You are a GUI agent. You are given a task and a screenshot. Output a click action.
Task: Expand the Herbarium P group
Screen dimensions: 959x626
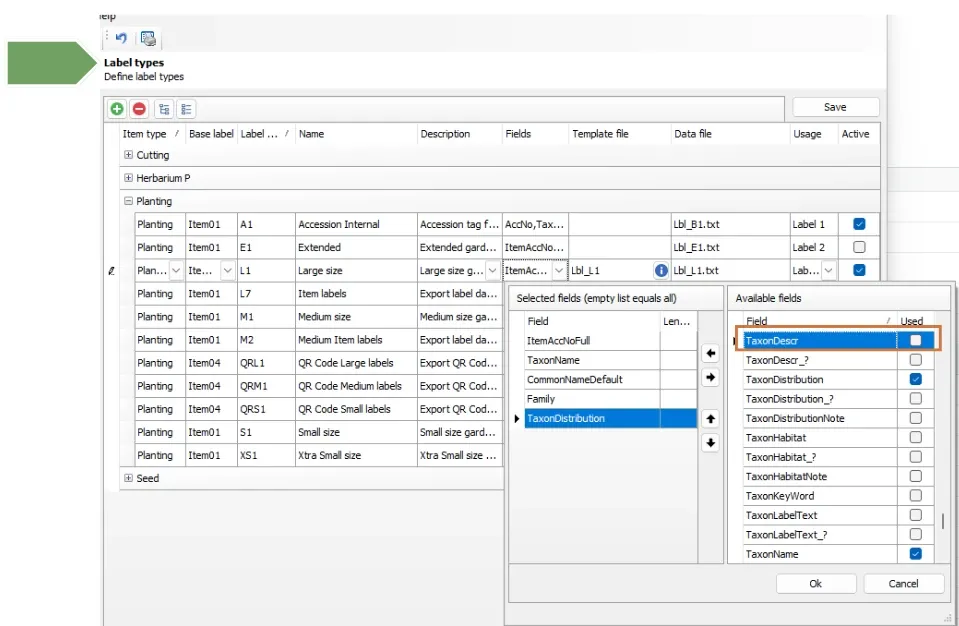coord(128,178)
